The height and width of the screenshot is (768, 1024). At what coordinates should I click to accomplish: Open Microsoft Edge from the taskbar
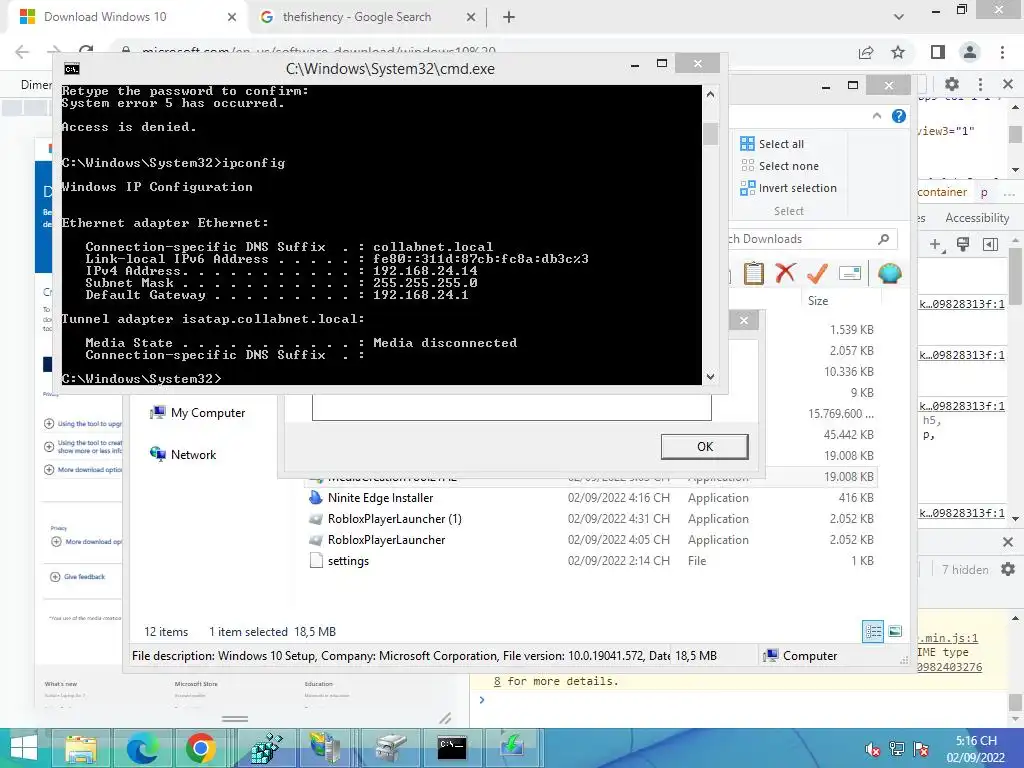(142, 748)
